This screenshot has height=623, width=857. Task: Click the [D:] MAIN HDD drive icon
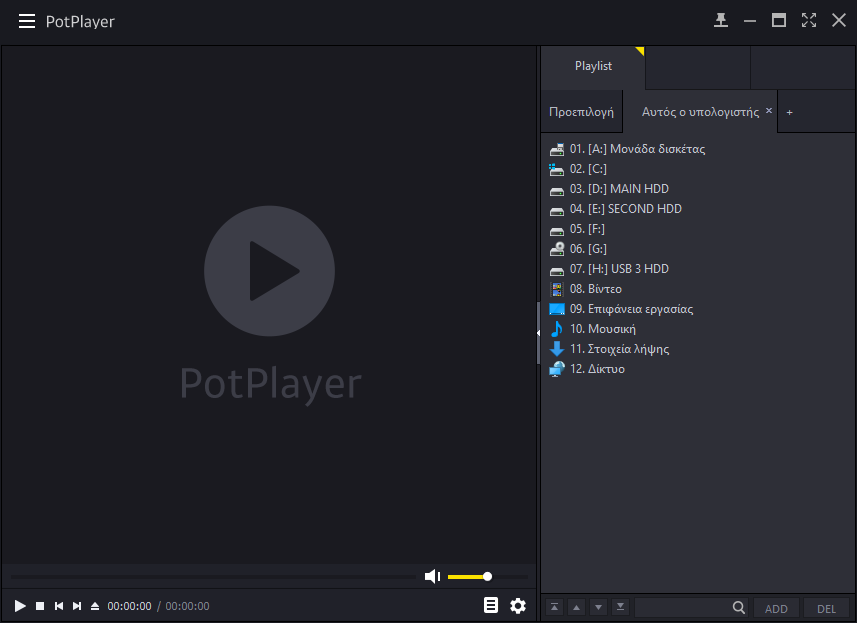[x=556, y=191]
